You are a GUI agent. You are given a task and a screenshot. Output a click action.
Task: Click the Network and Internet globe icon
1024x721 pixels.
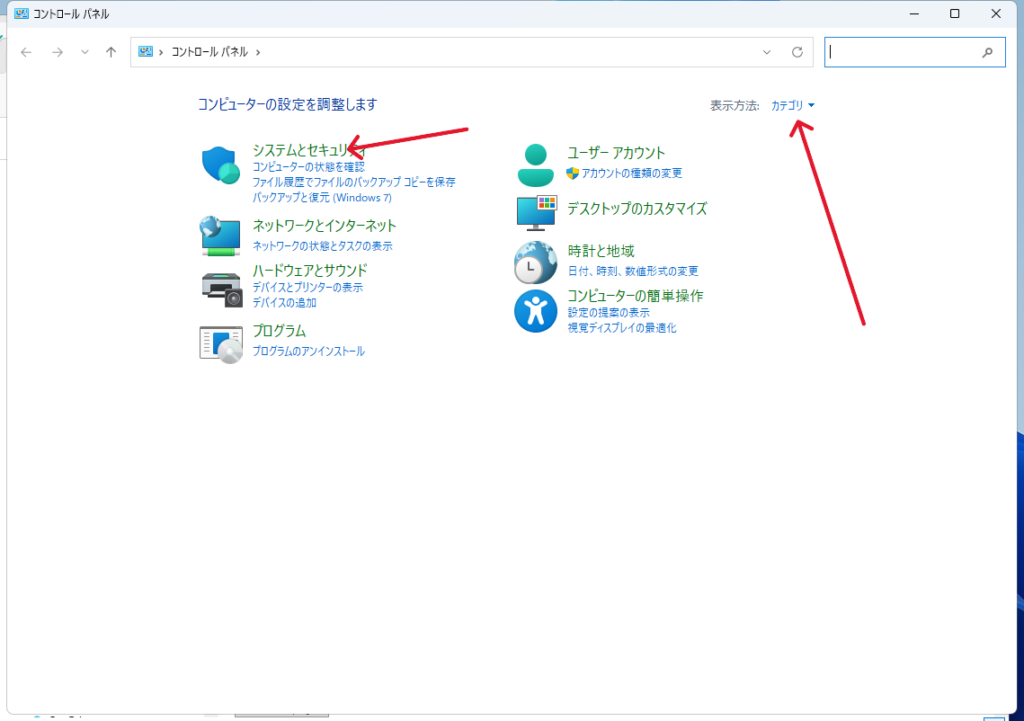point(220,235)
